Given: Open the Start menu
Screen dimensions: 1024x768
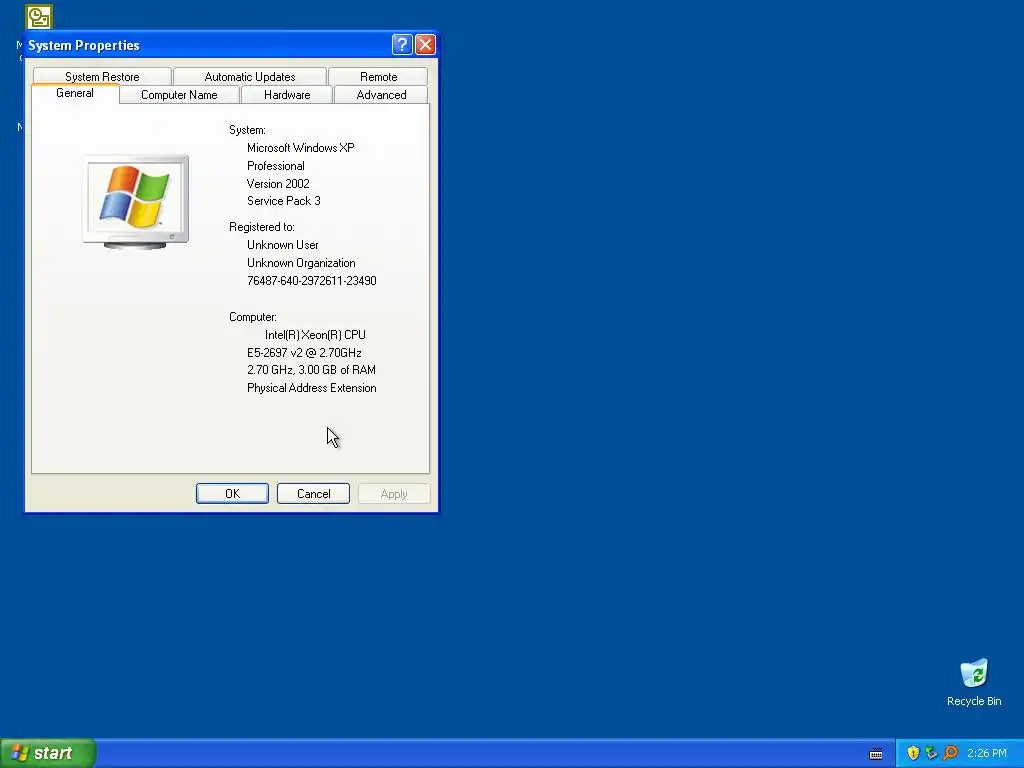Looking at the screenshot, I should [x=48, y=753].
